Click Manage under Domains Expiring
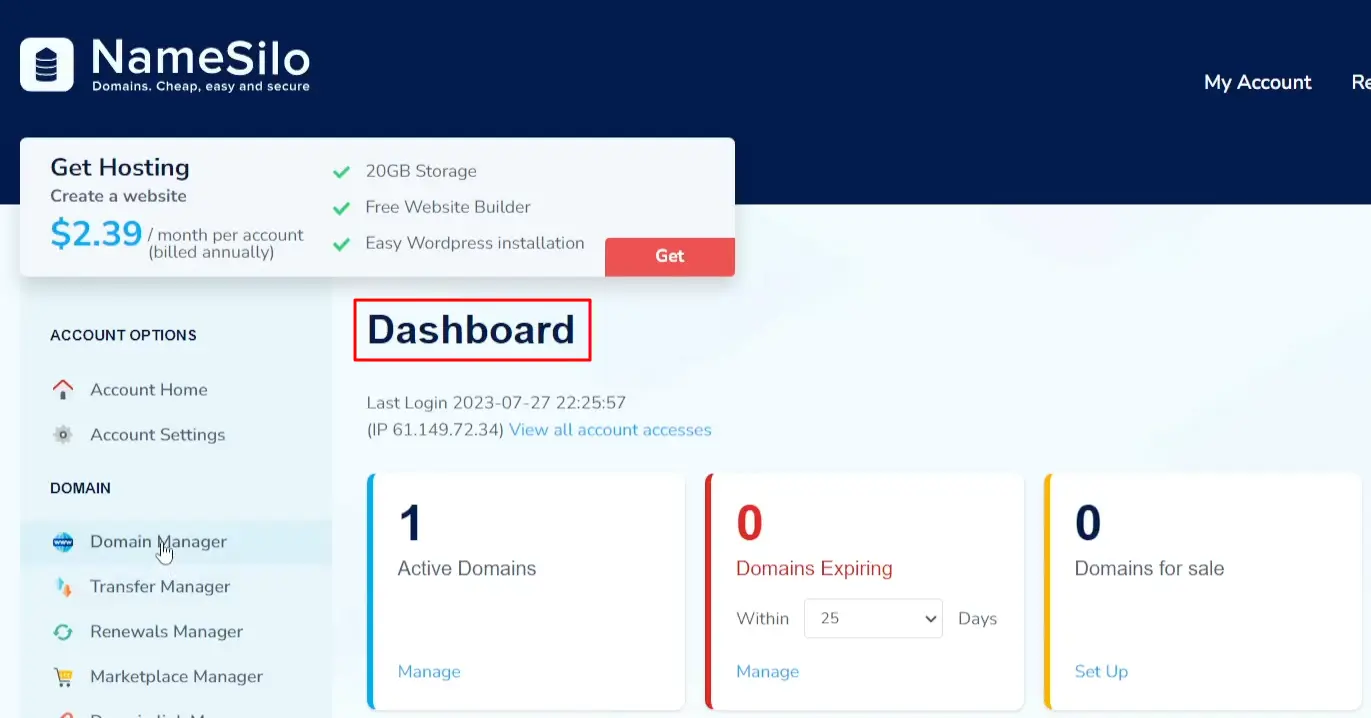The height and width of the screenshot is (718, 1371). 768,672
